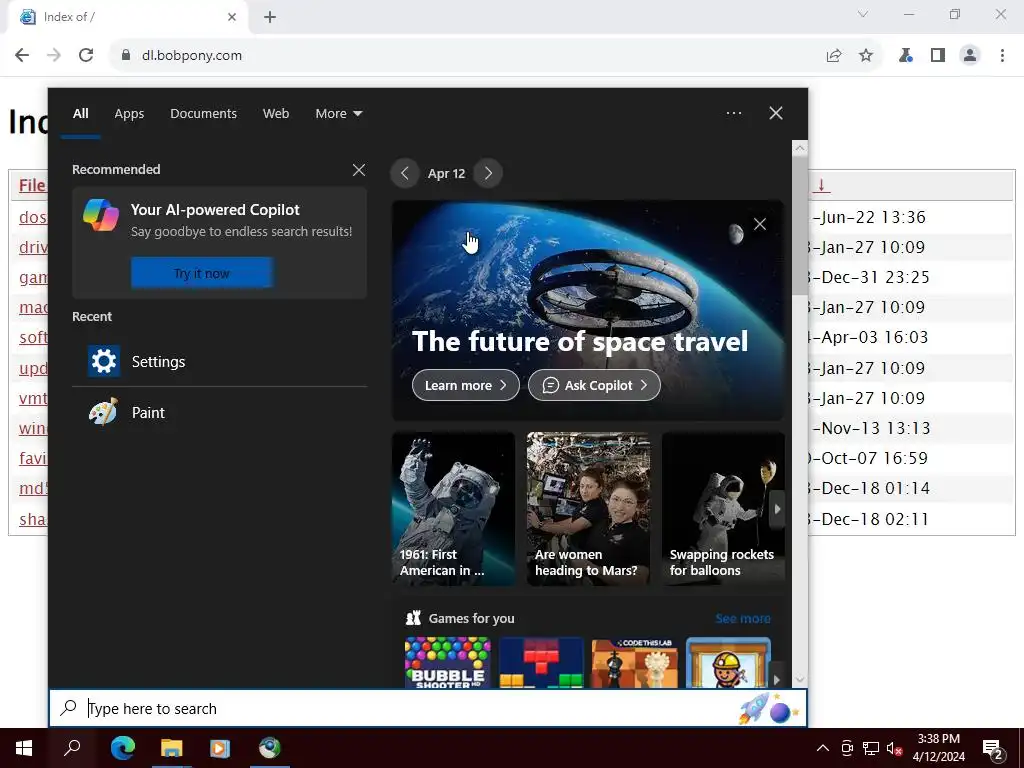Close the search panel
This screenshot has height=768, width=1024.
pos(776,113)
